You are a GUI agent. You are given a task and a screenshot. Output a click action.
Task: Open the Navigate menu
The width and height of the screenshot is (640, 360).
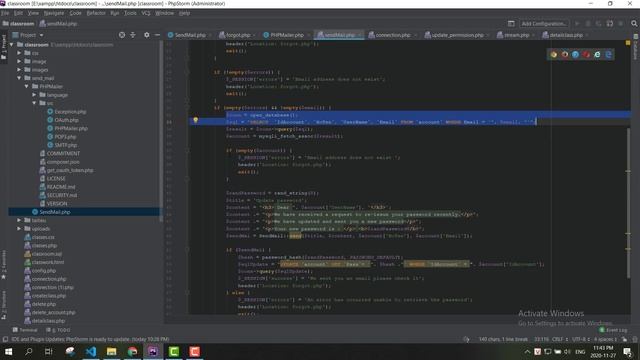click(x=54, y=13)
